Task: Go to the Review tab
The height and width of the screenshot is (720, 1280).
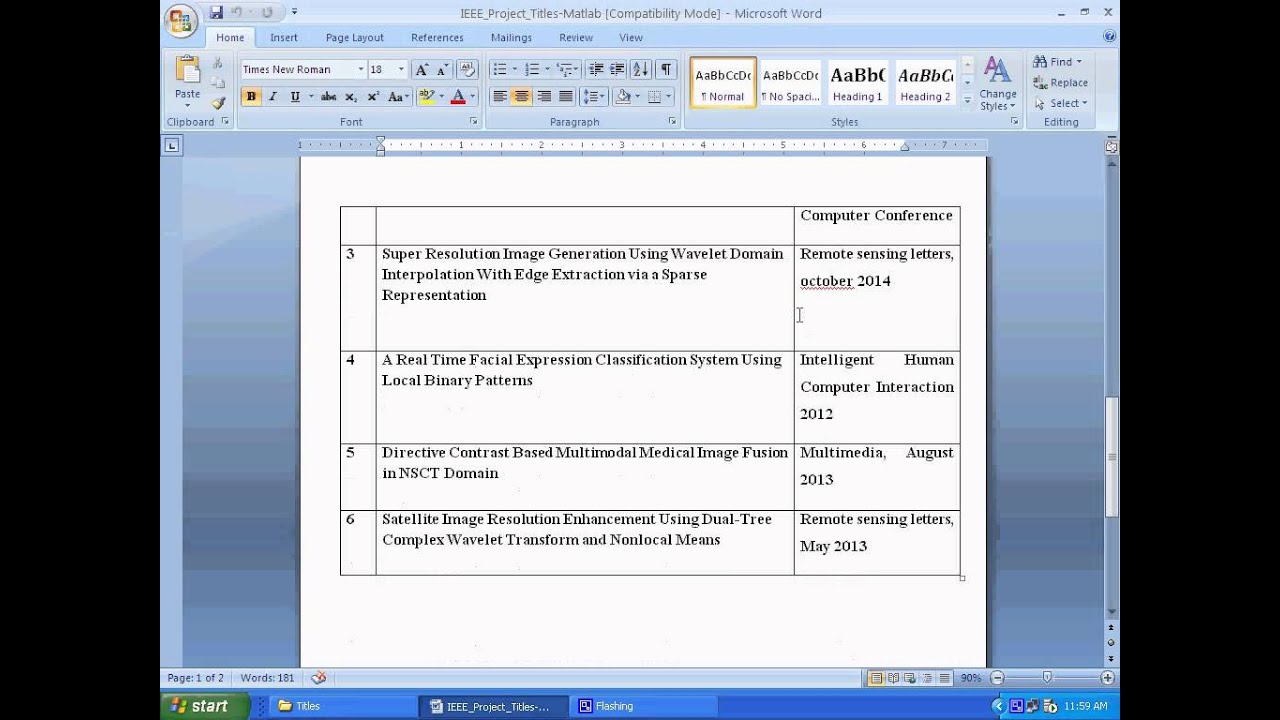Action: [x=576, y=38]
